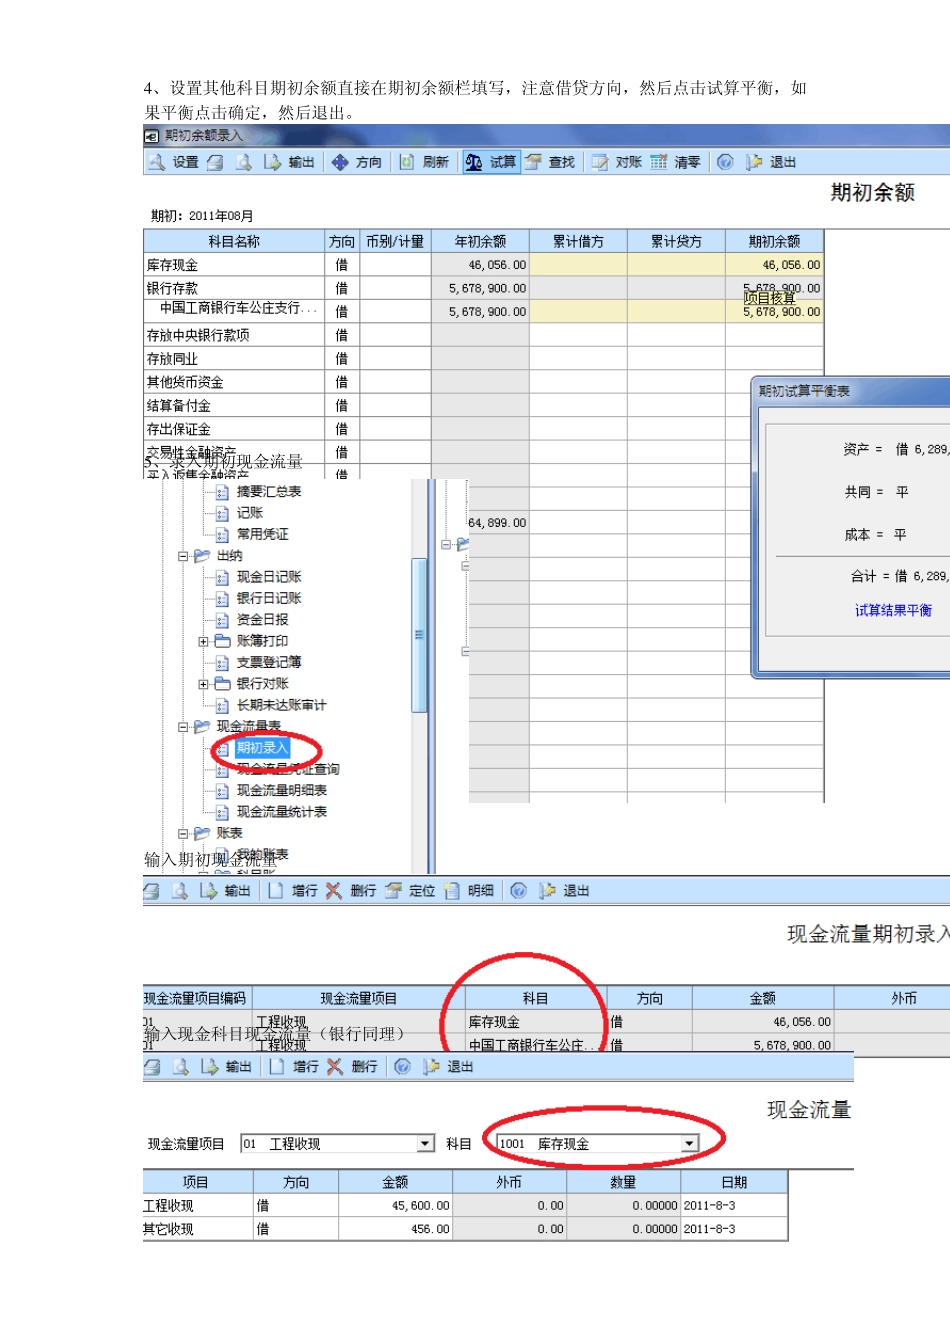The image size is (950, 1344).
Task: Click the 科目名称 column header
Action: (x=234, y=241)
